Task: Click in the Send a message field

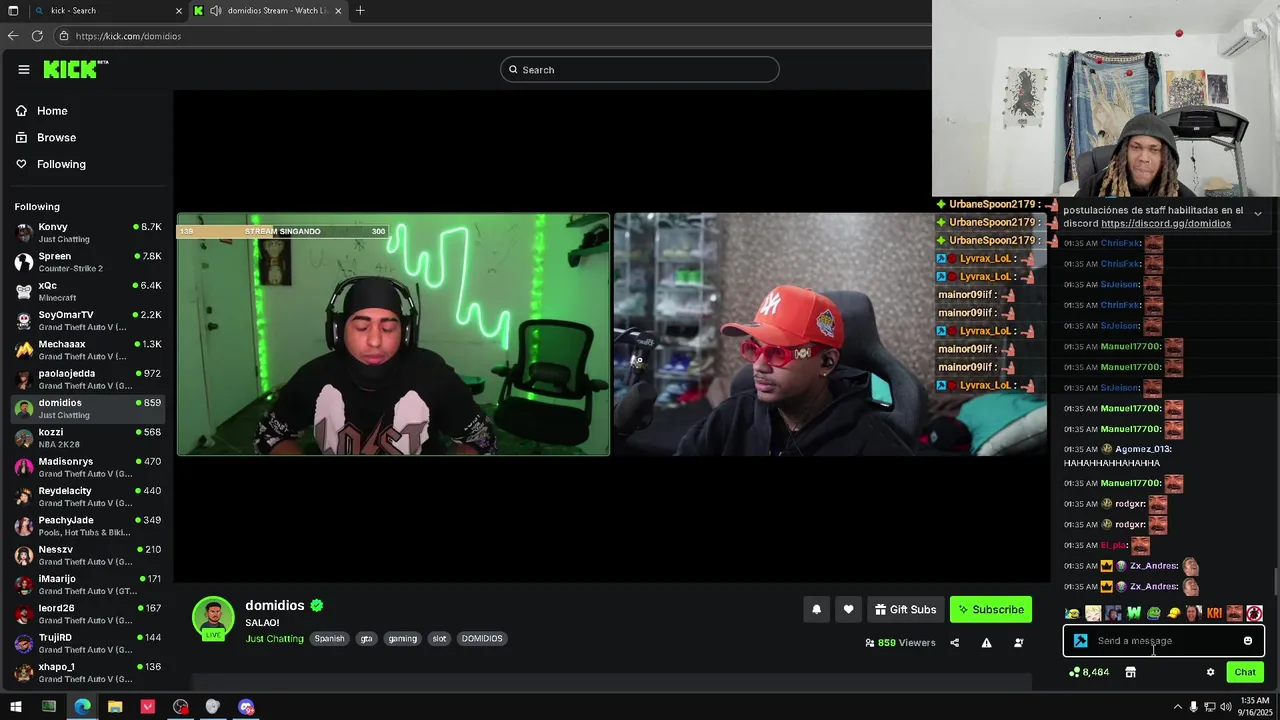Action: [1165, 641]
